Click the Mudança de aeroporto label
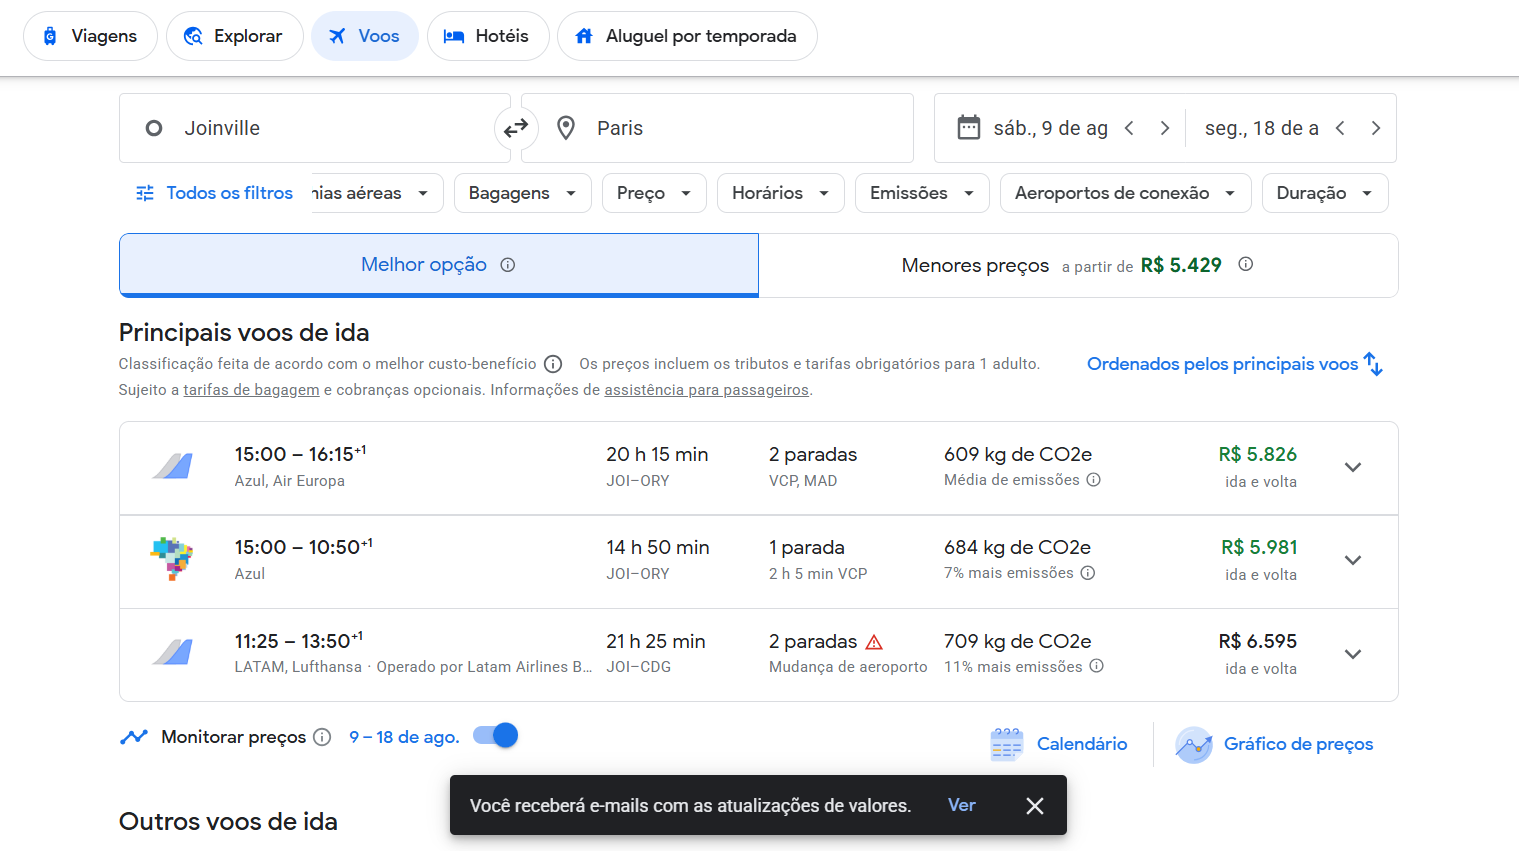 [x=848, y=667]
